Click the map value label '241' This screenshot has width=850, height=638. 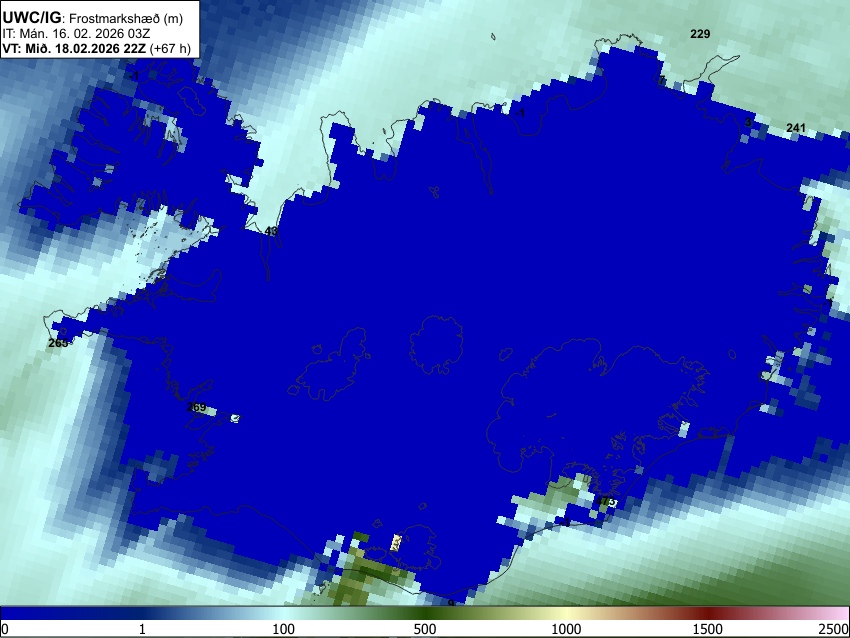[795, 128]
